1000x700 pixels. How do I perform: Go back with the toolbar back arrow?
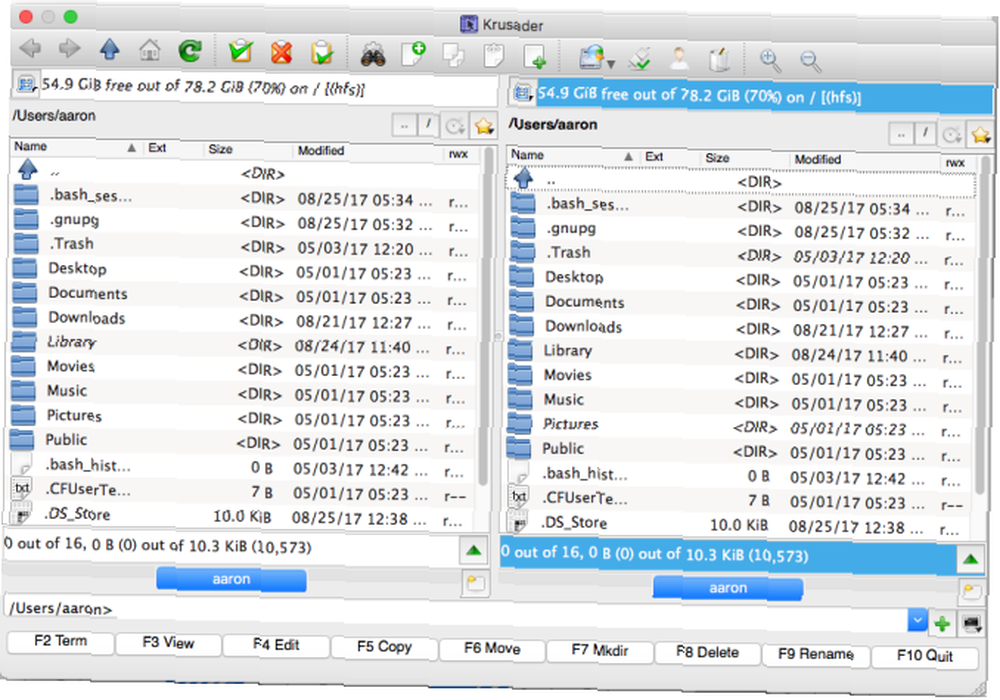coord(30,48)
